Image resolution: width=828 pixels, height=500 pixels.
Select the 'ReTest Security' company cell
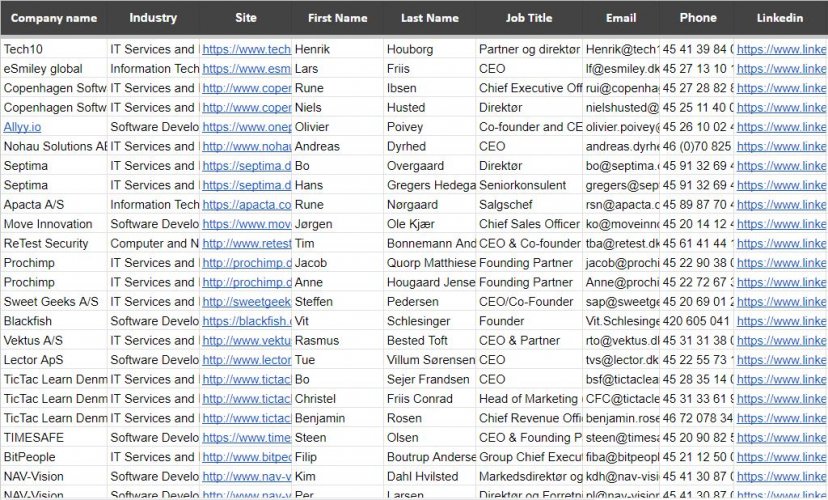[x=54, y=244]
